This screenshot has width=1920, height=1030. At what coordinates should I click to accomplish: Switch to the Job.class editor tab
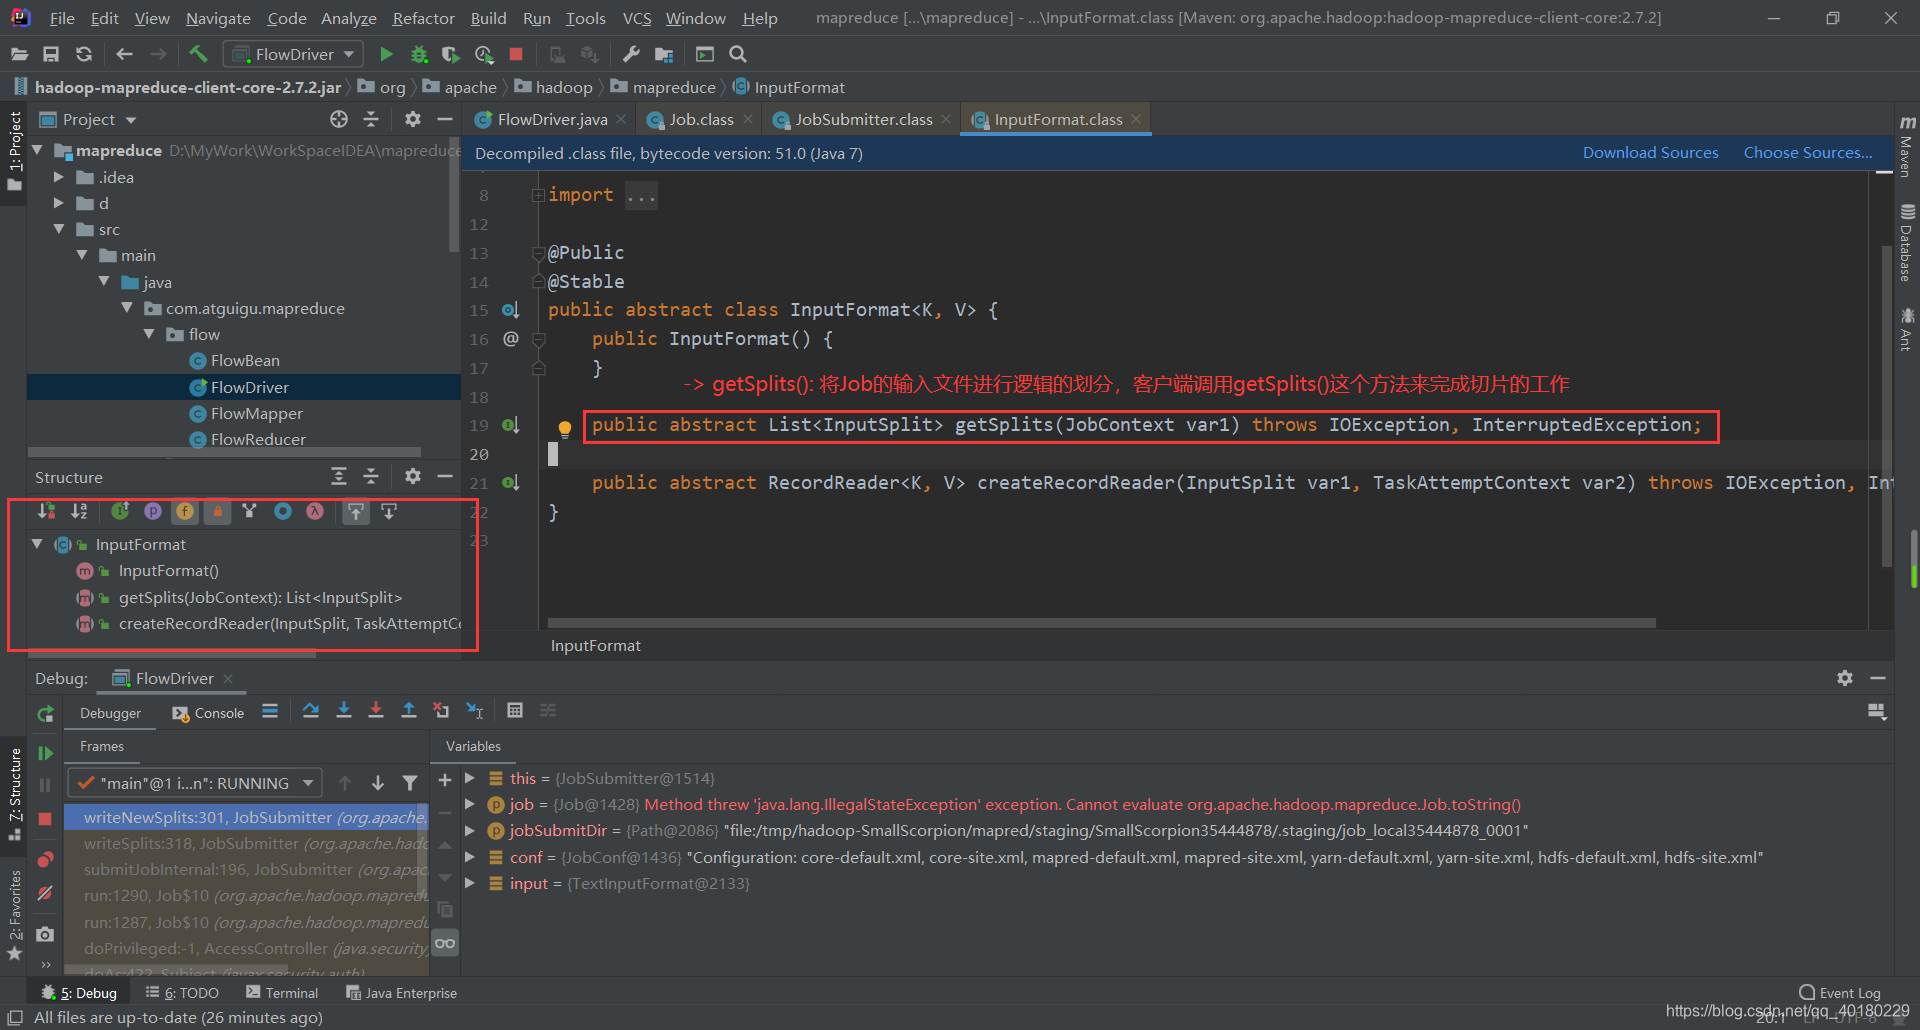point(700,120)
